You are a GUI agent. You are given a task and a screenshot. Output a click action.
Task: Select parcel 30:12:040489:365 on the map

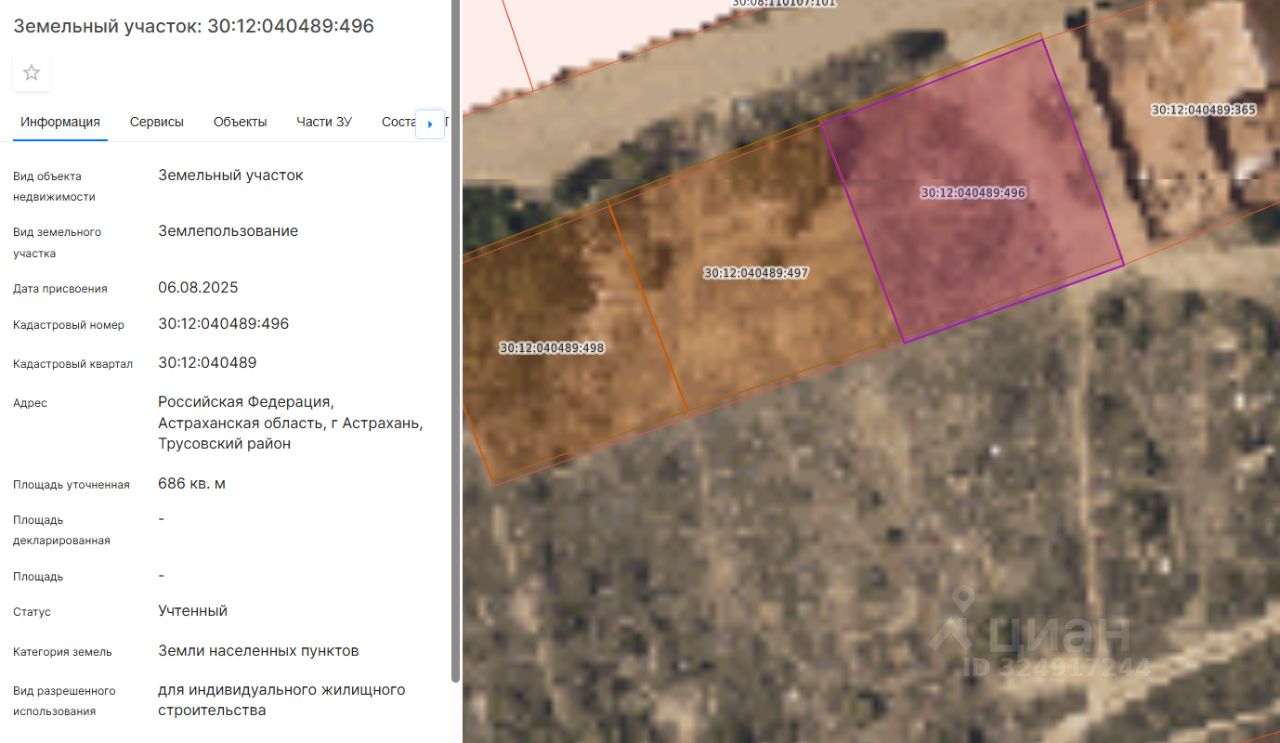tap(1204, 110)
